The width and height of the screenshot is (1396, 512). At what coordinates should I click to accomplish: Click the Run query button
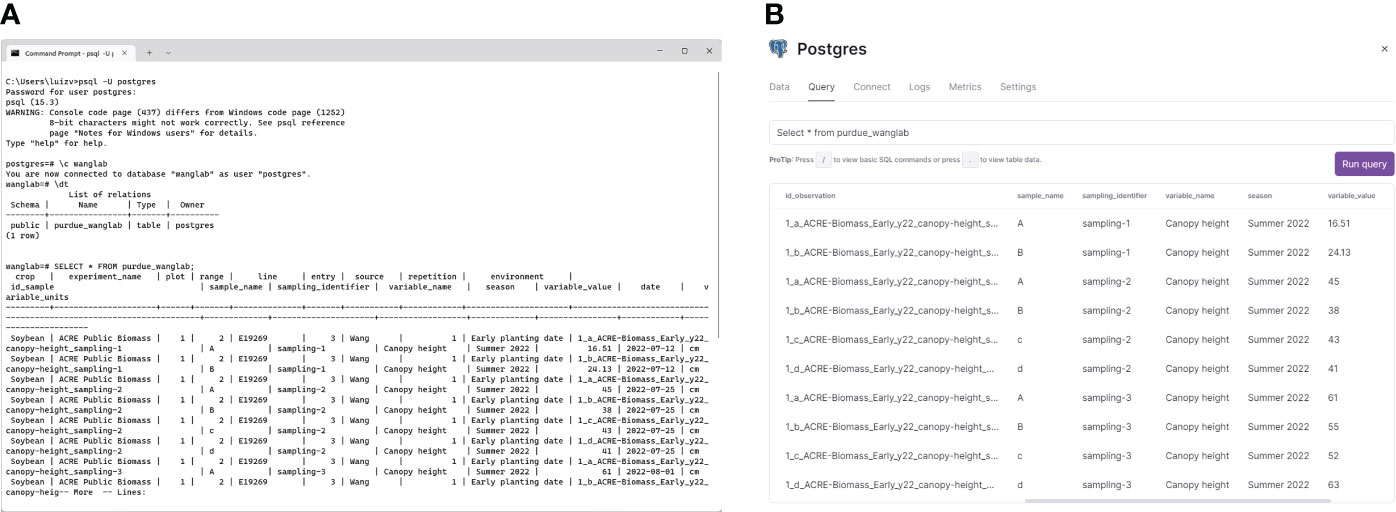(1364, 164)
